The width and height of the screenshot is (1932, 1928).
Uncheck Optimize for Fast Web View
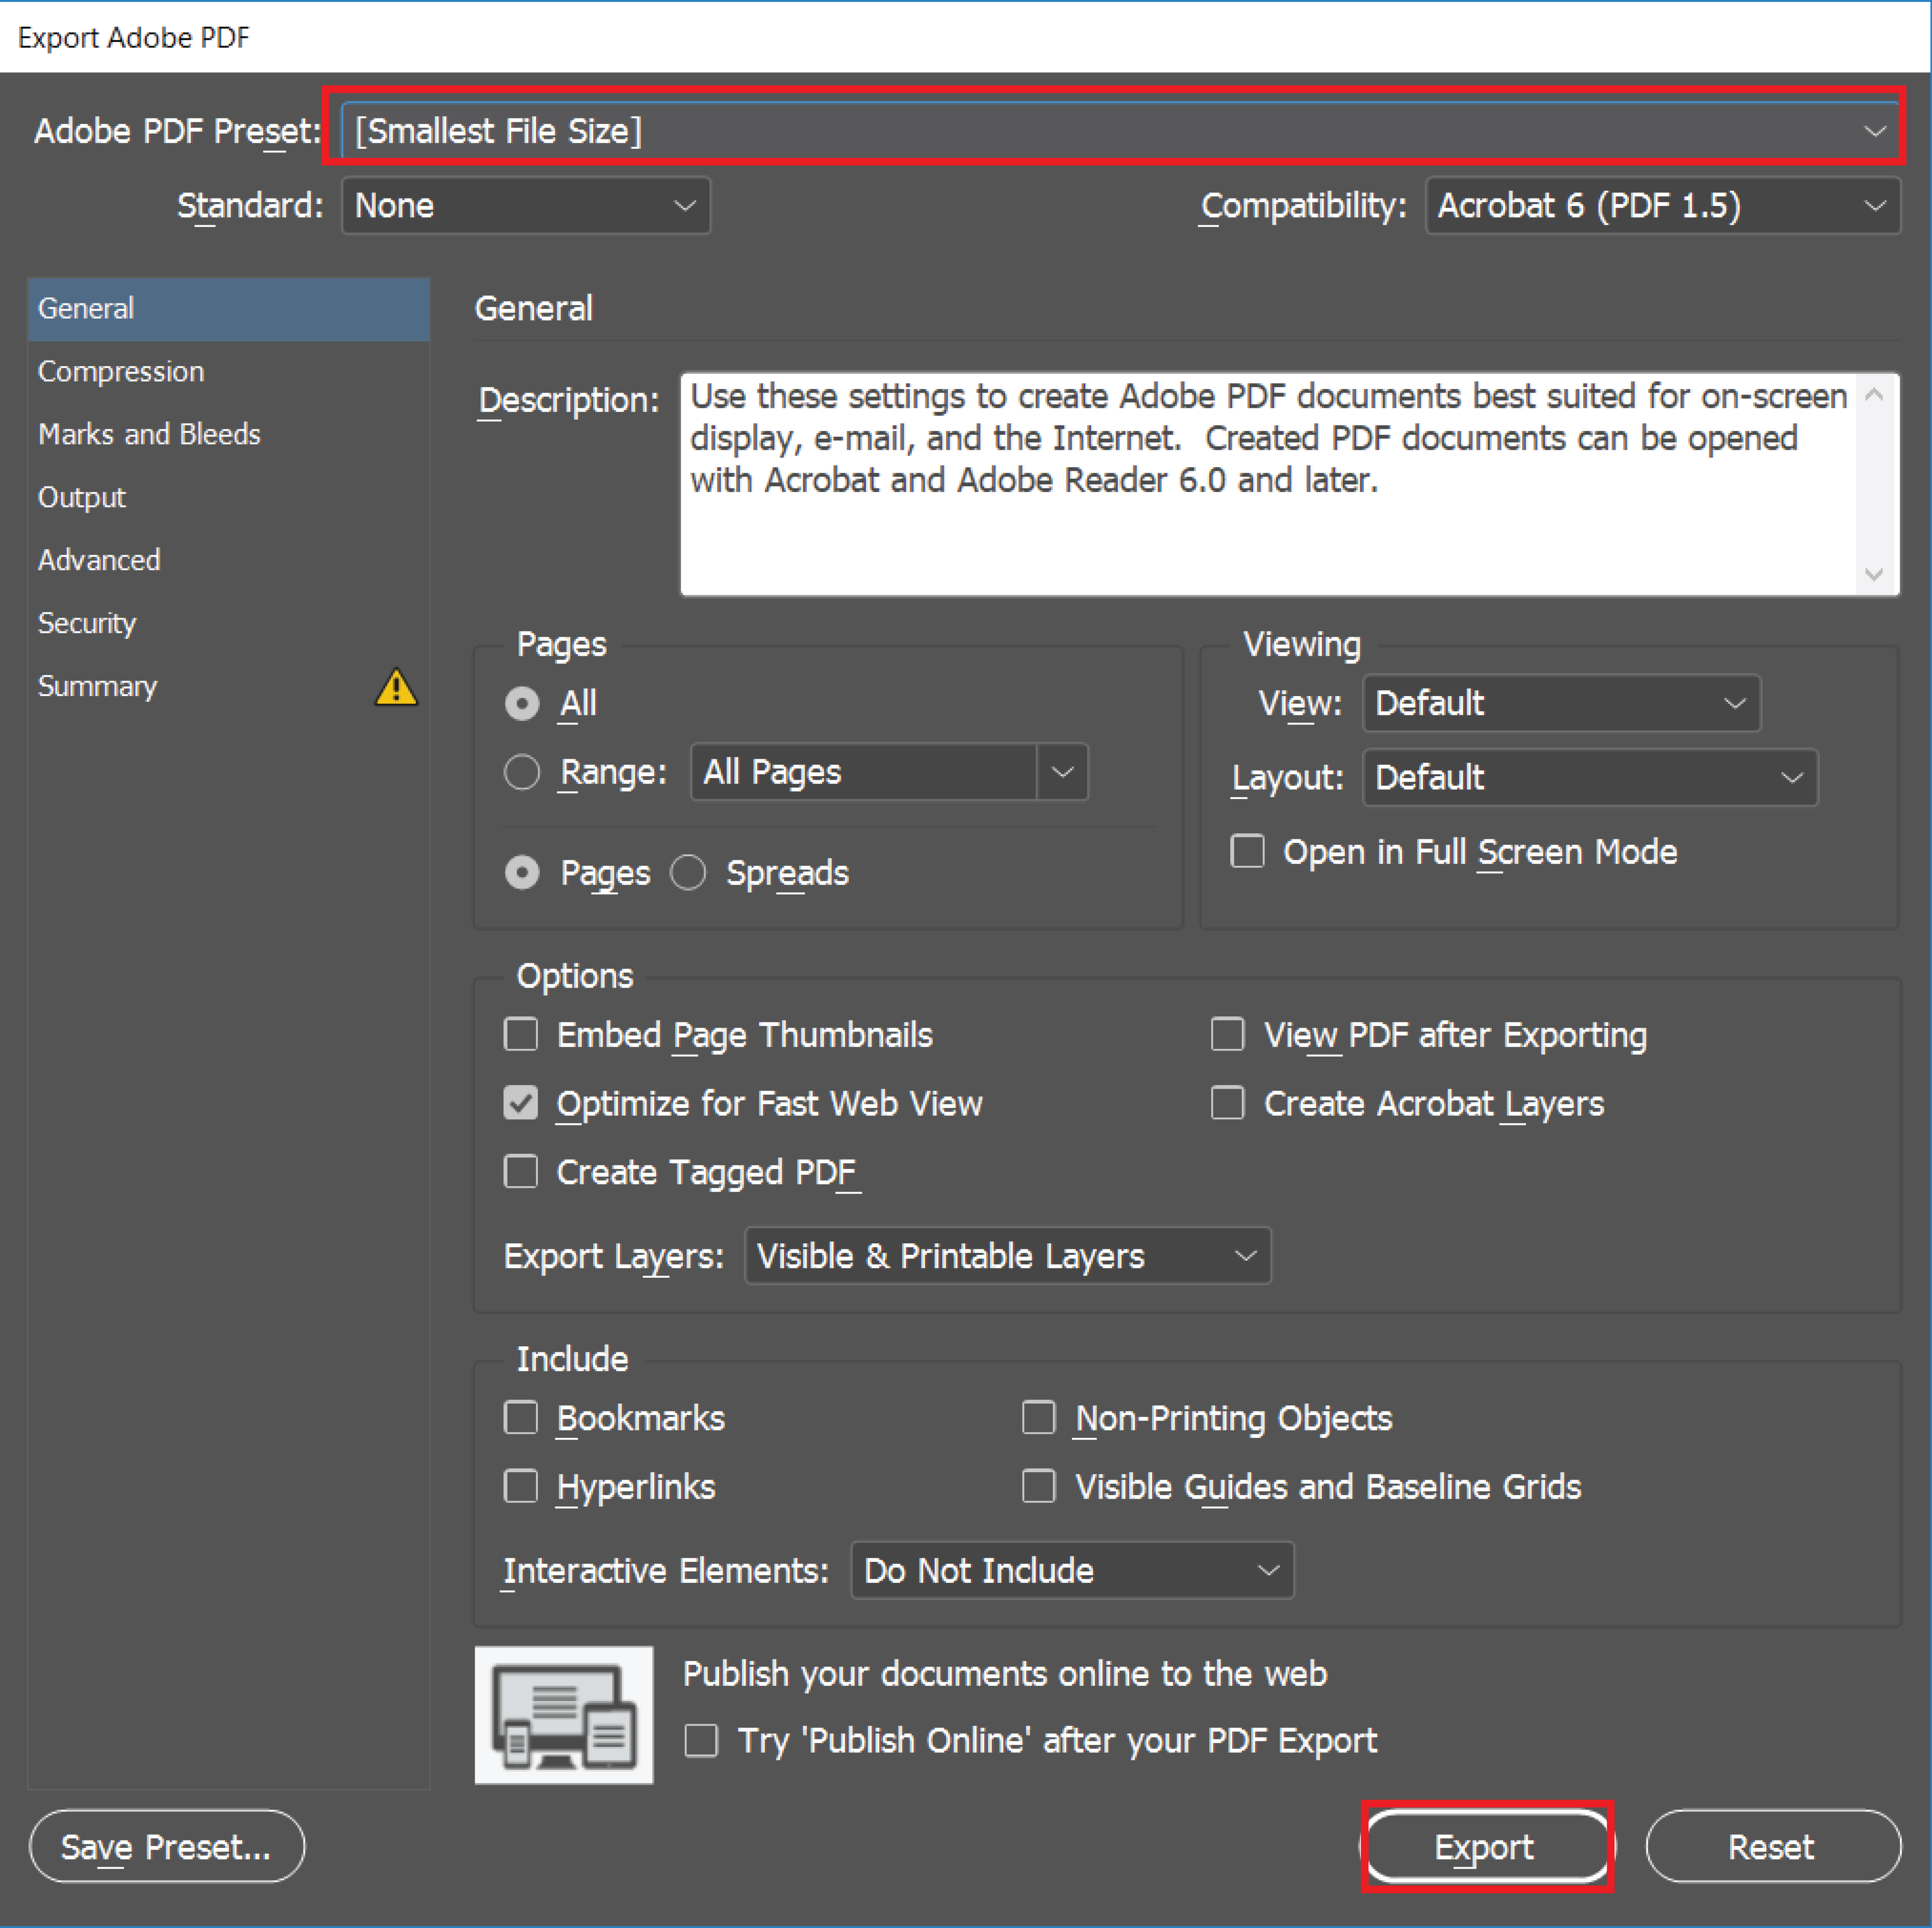521,1103
